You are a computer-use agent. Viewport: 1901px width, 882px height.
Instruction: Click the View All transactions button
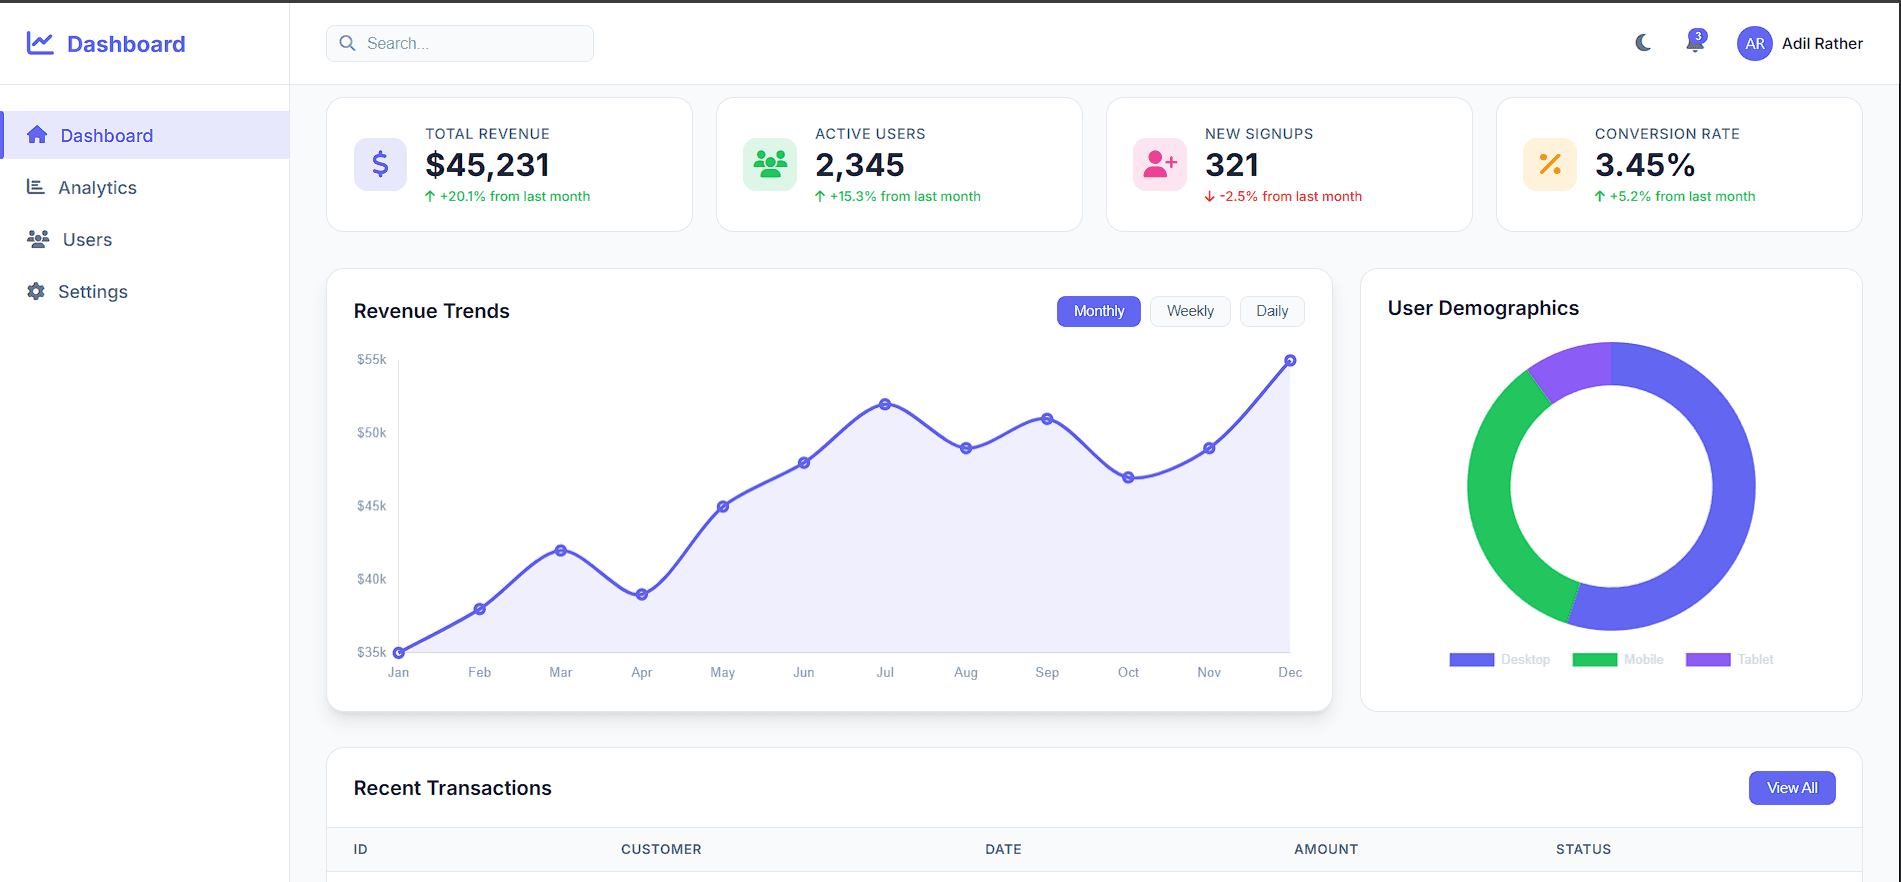tap(1792, 788)
